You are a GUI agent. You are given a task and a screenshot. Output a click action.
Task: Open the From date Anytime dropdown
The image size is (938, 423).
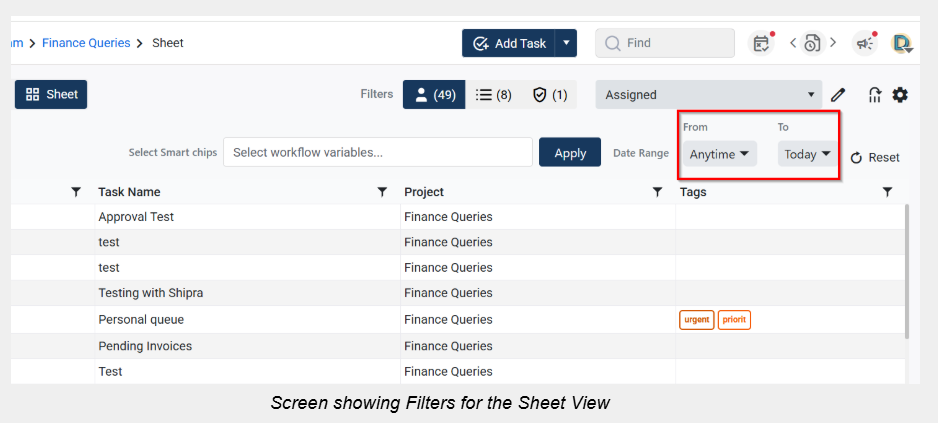coord(719,154)
